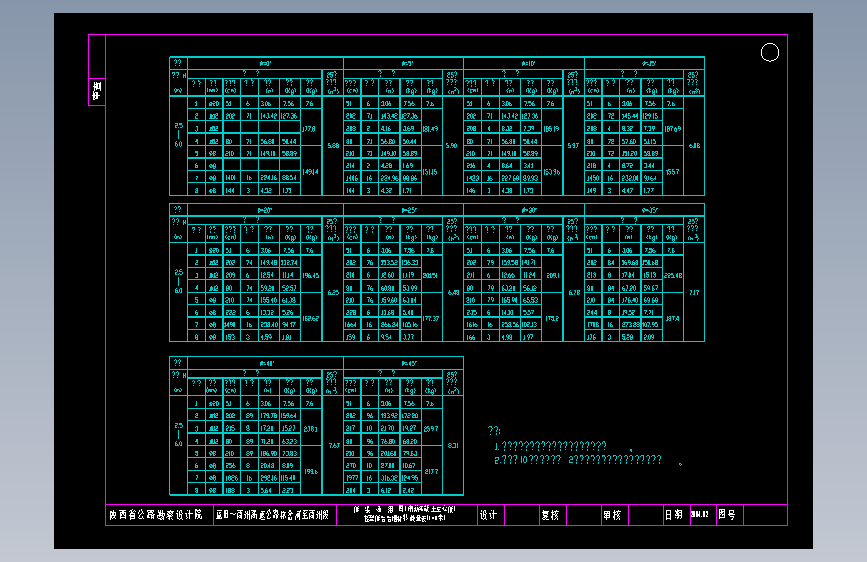
Task: Click the 7.67 value in the bottom left table
Action: tap(334, 445)
